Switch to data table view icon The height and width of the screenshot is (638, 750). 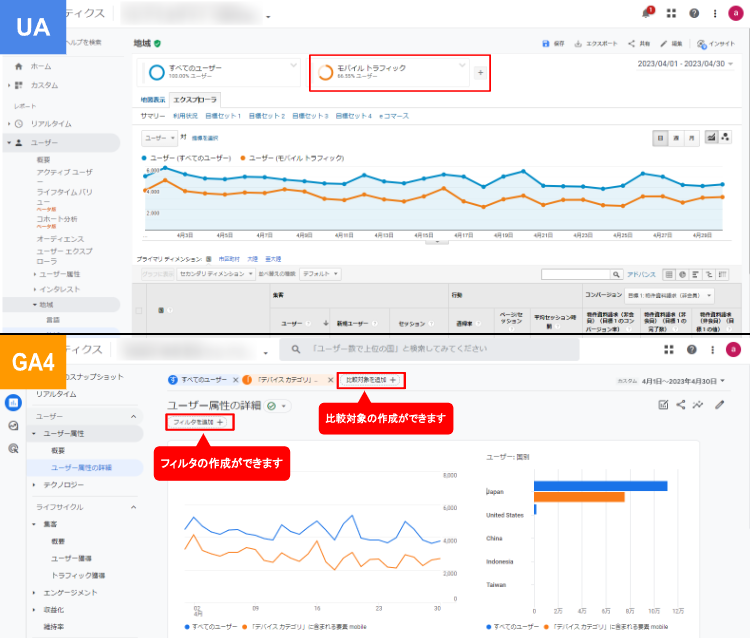[x=669, y=275]
